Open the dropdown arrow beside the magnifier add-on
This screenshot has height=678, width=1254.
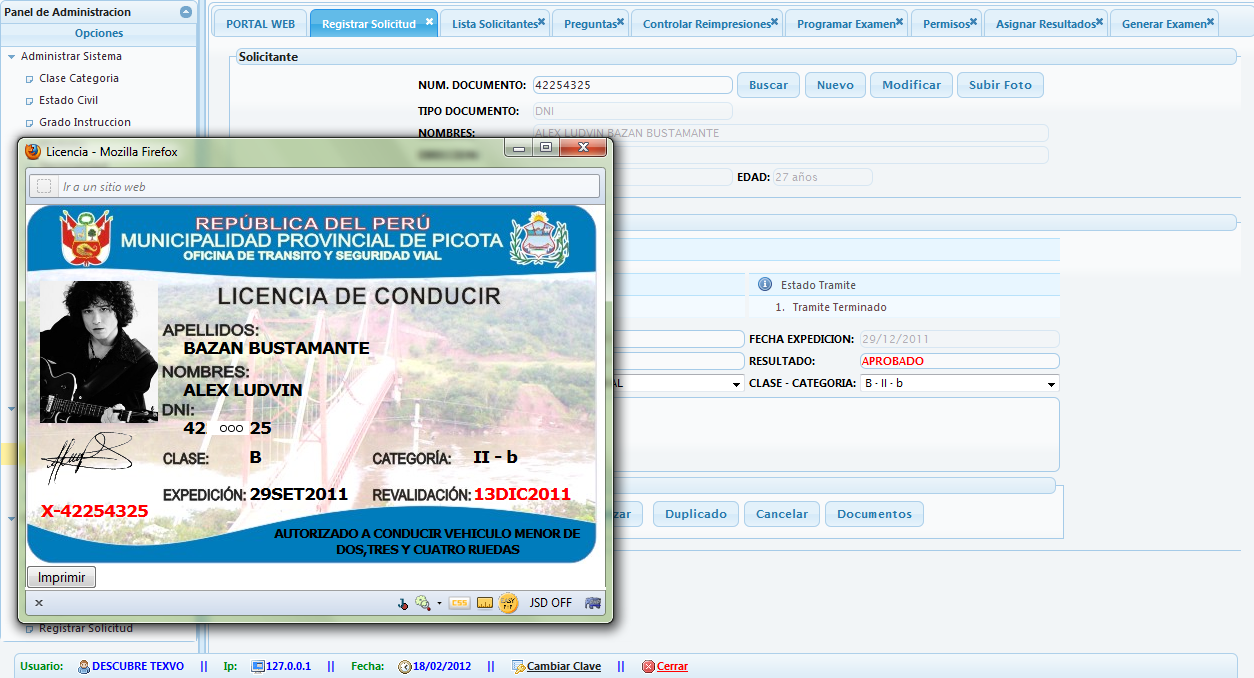(439, 604)
